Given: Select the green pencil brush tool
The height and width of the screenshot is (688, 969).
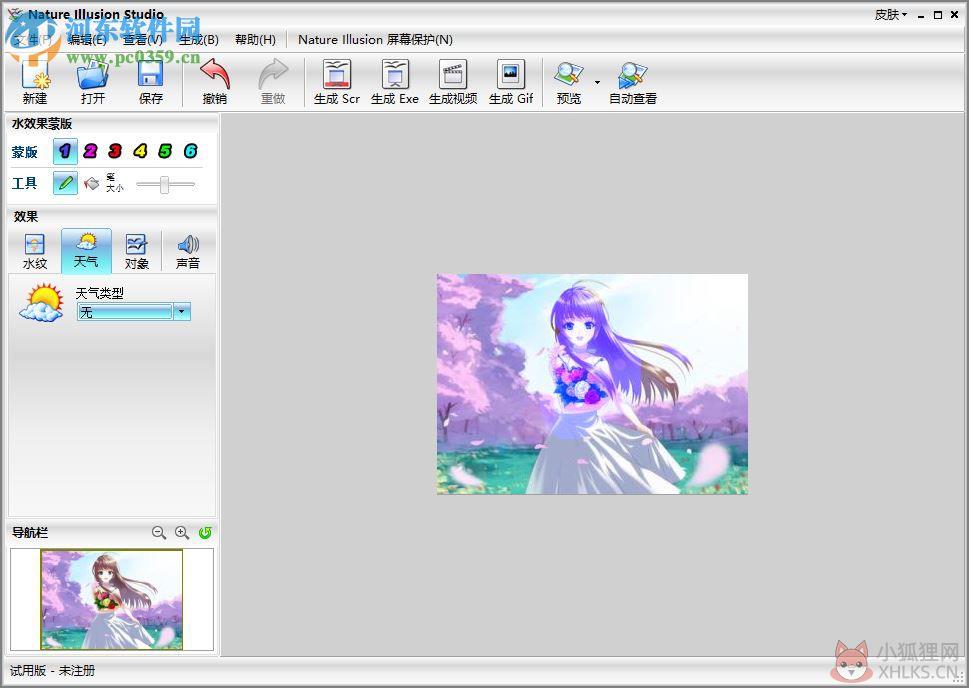Looking at the screenshot, I should click(x=66, y=184).
